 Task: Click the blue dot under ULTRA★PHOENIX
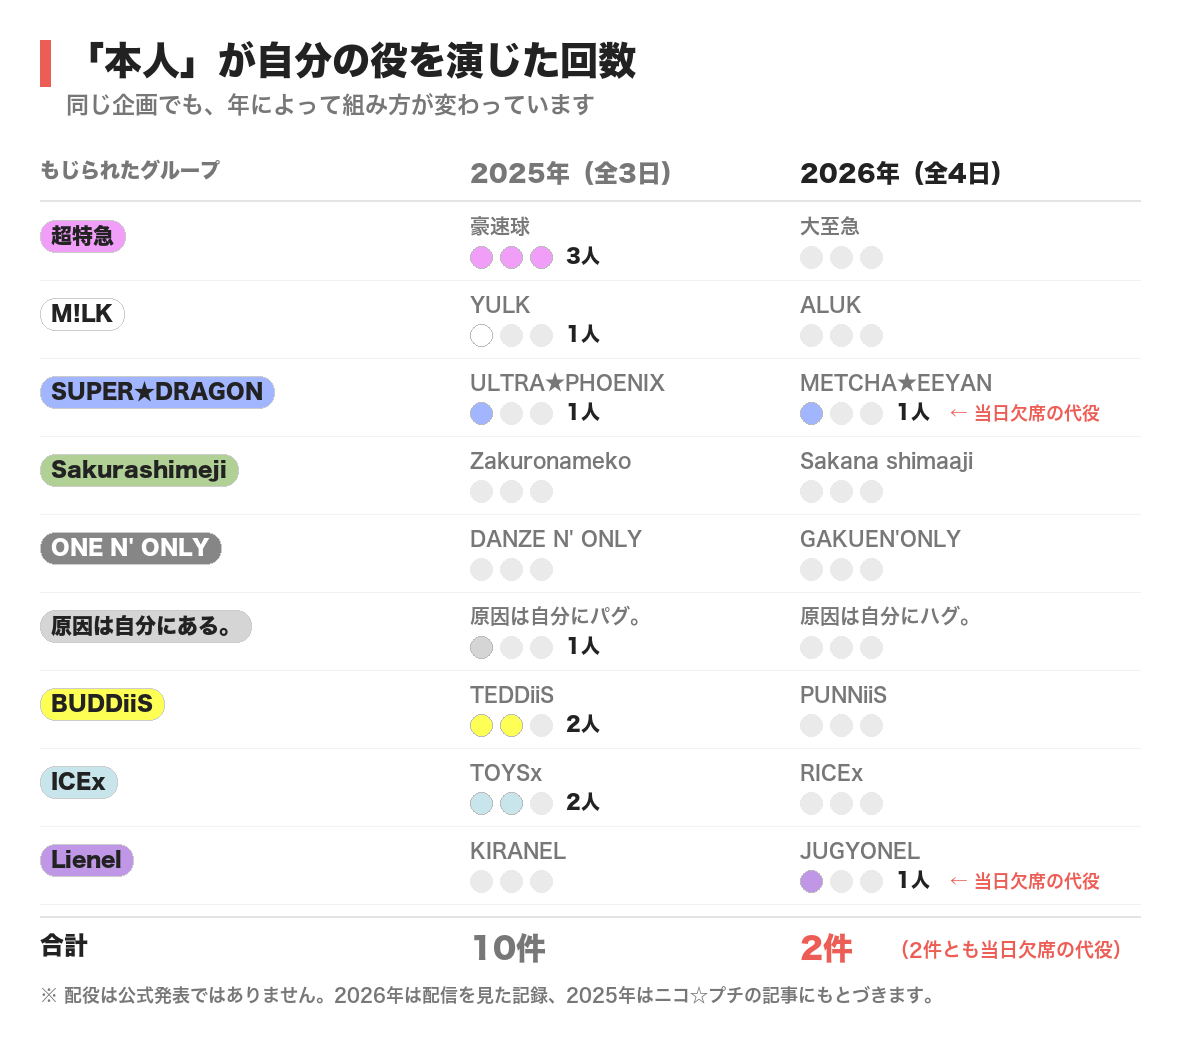482,413
